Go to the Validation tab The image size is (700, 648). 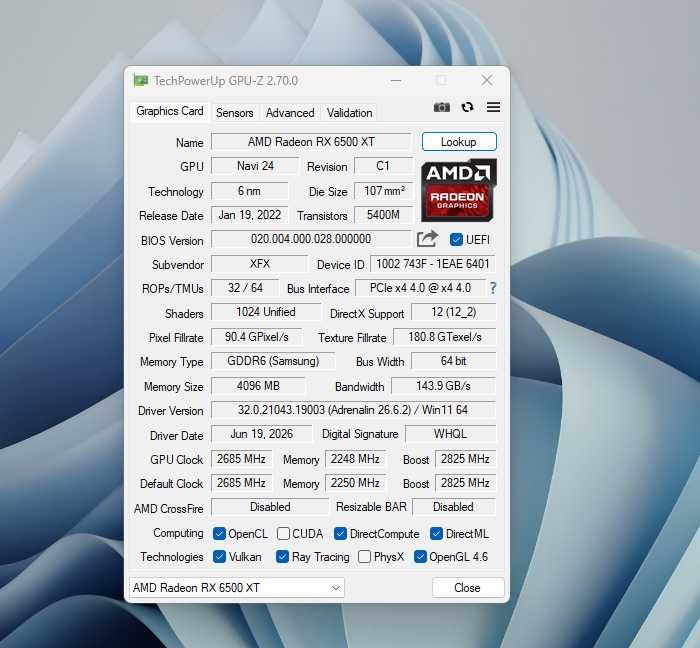pyautogui.click(x=349, y=113)
